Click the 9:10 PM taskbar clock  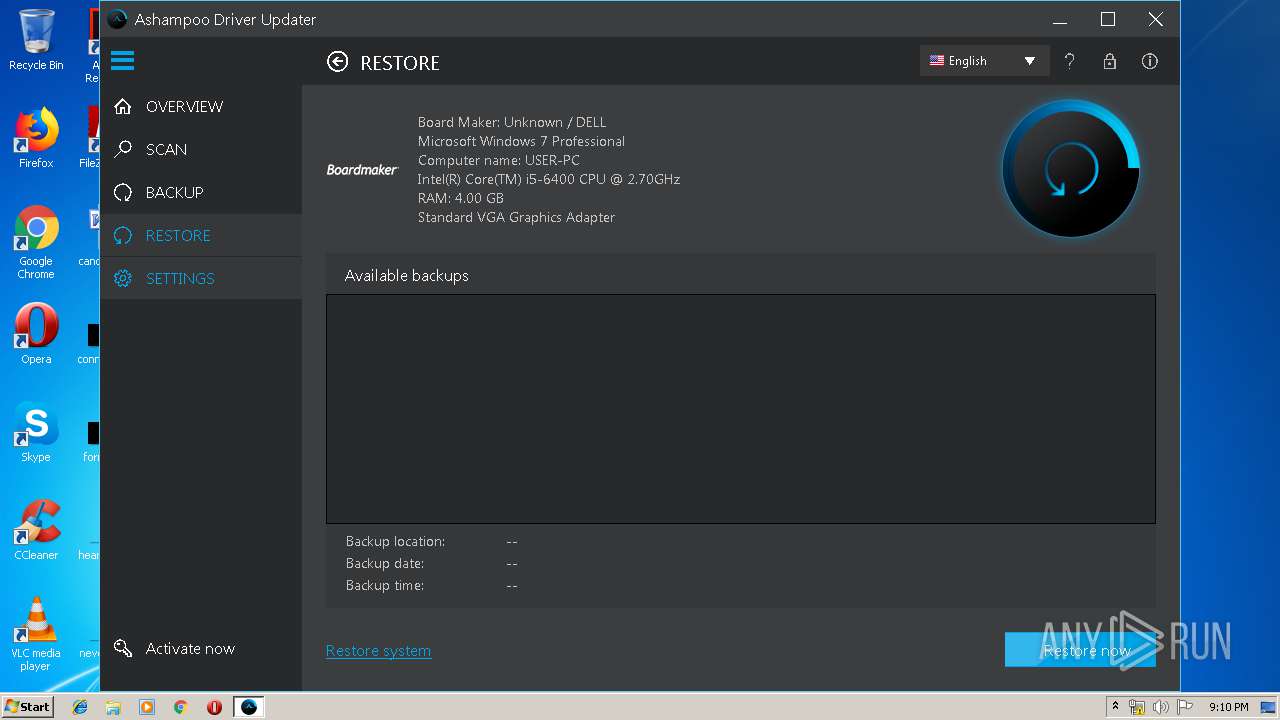pyautogui.click(x=1229, y=707)
